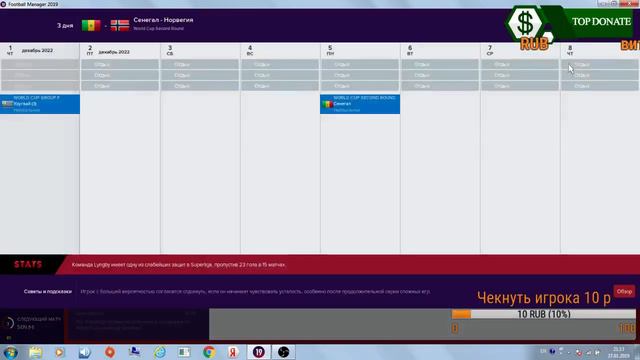This screenshot has width=640, height=360.
Task: Click first Отдых session on Thursday 8
Action: point(600,64)
